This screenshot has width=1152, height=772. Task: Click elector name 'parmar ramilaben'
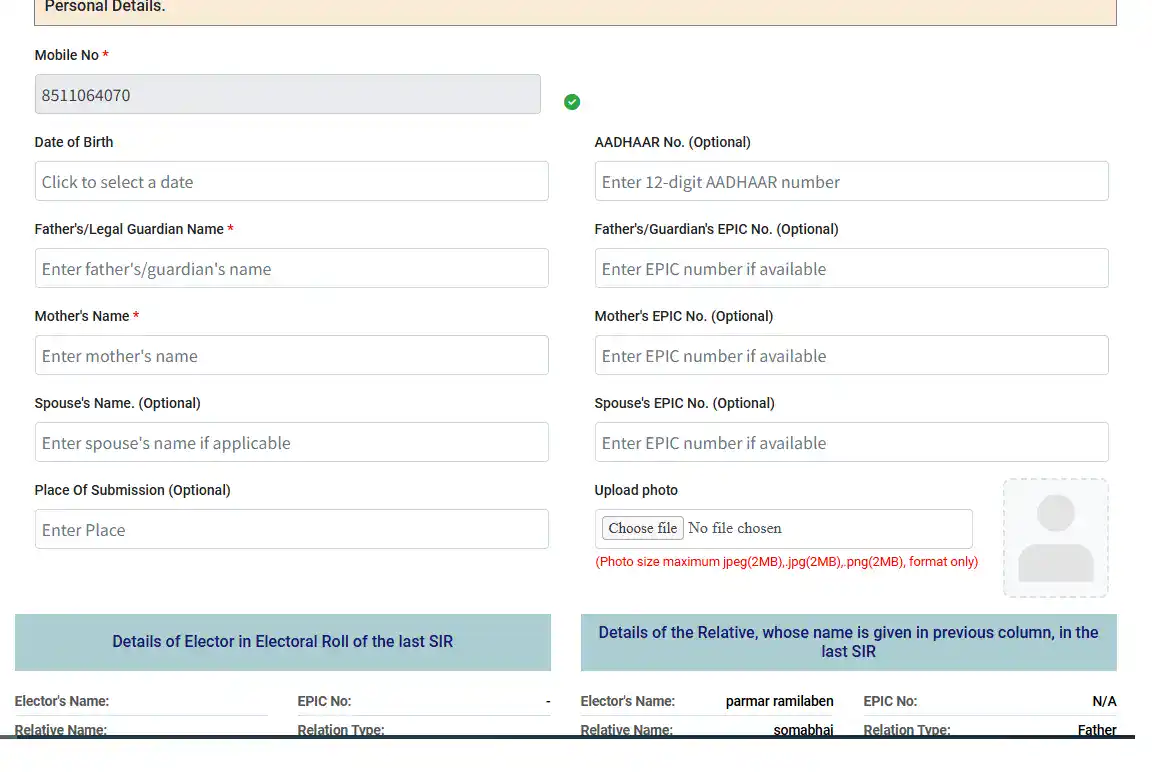pos(779,701)
